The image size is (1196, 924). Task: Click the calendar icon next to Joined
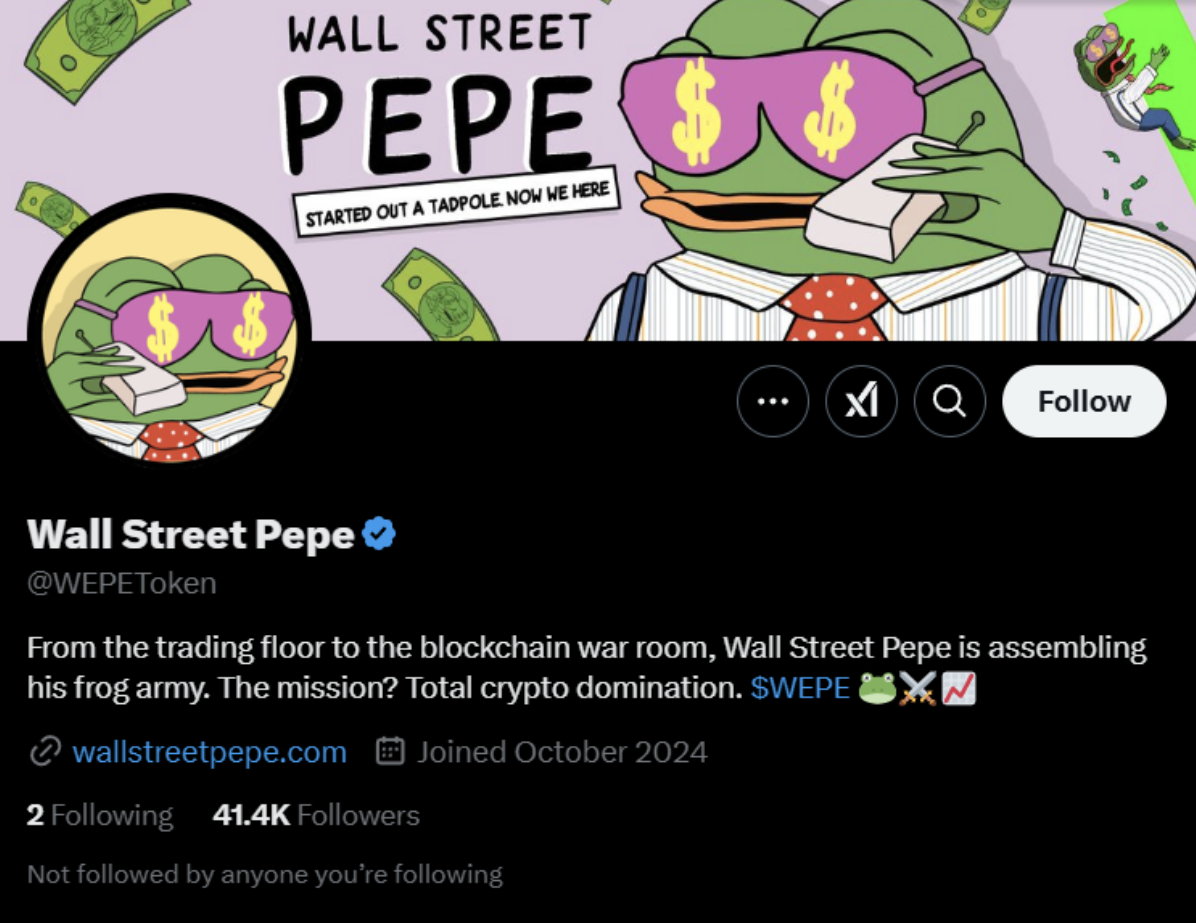(x=390, y=752)
